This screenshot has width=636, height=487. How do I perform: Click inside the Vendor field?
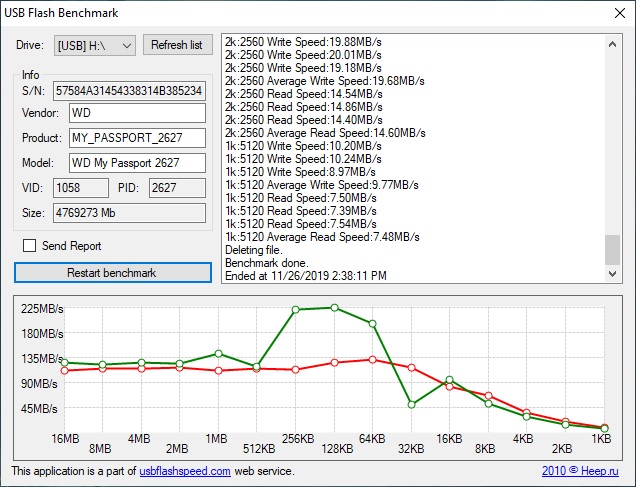[137, 113]
